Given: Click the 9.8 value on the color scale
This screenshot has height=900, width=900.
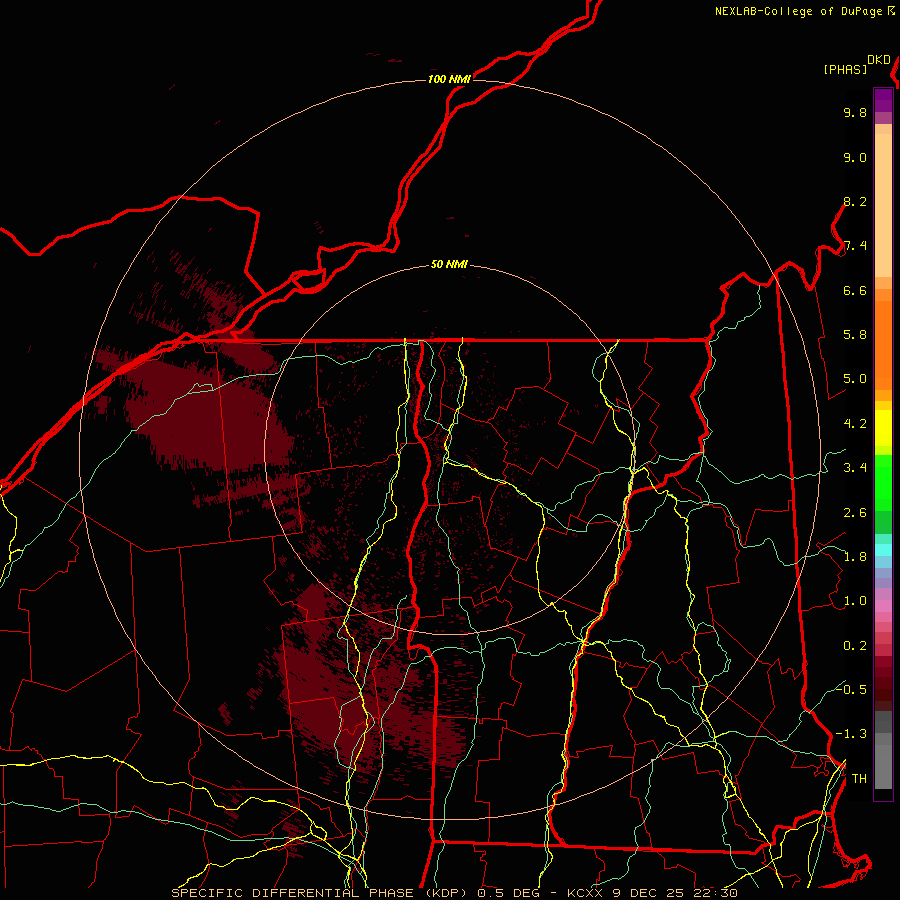Looking at the screenshot, I should (x=855, y=113).
